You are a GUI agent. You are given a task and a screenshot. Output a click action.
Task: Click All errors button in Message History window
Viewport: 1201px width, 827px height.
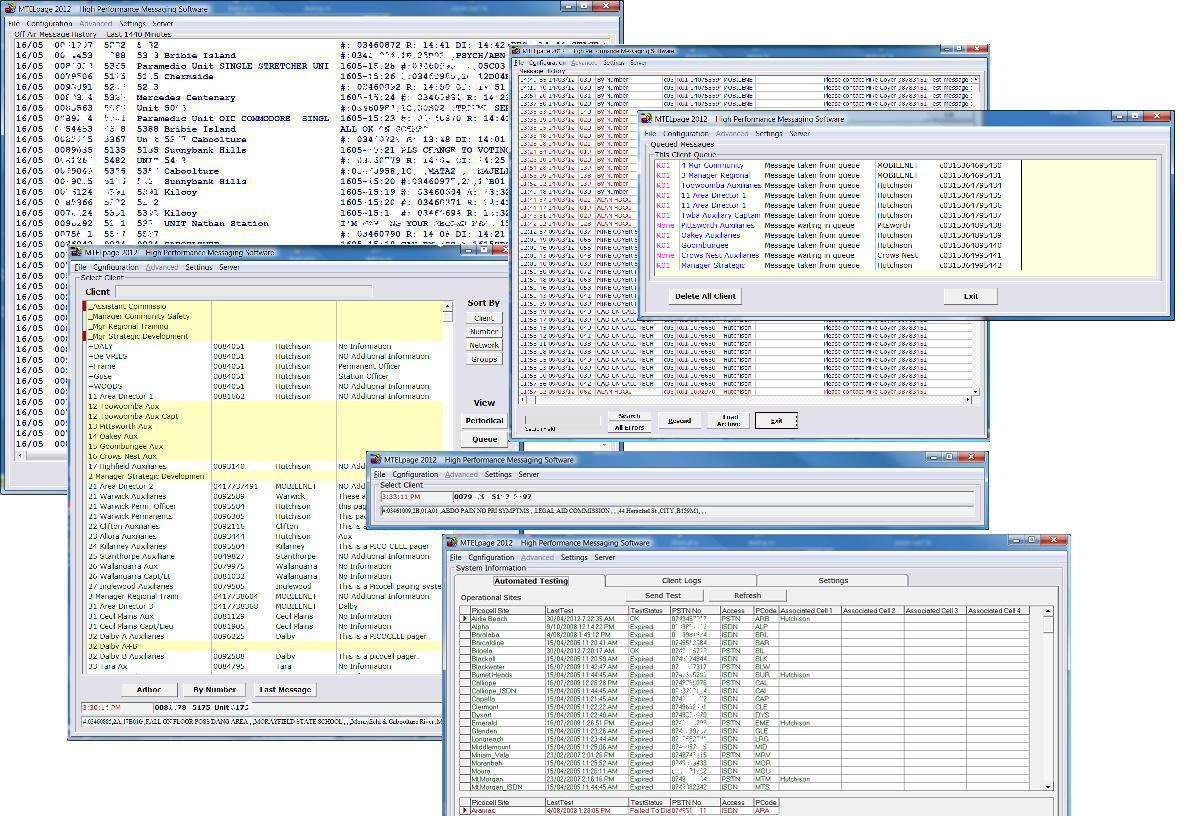(x=628, y=426)
